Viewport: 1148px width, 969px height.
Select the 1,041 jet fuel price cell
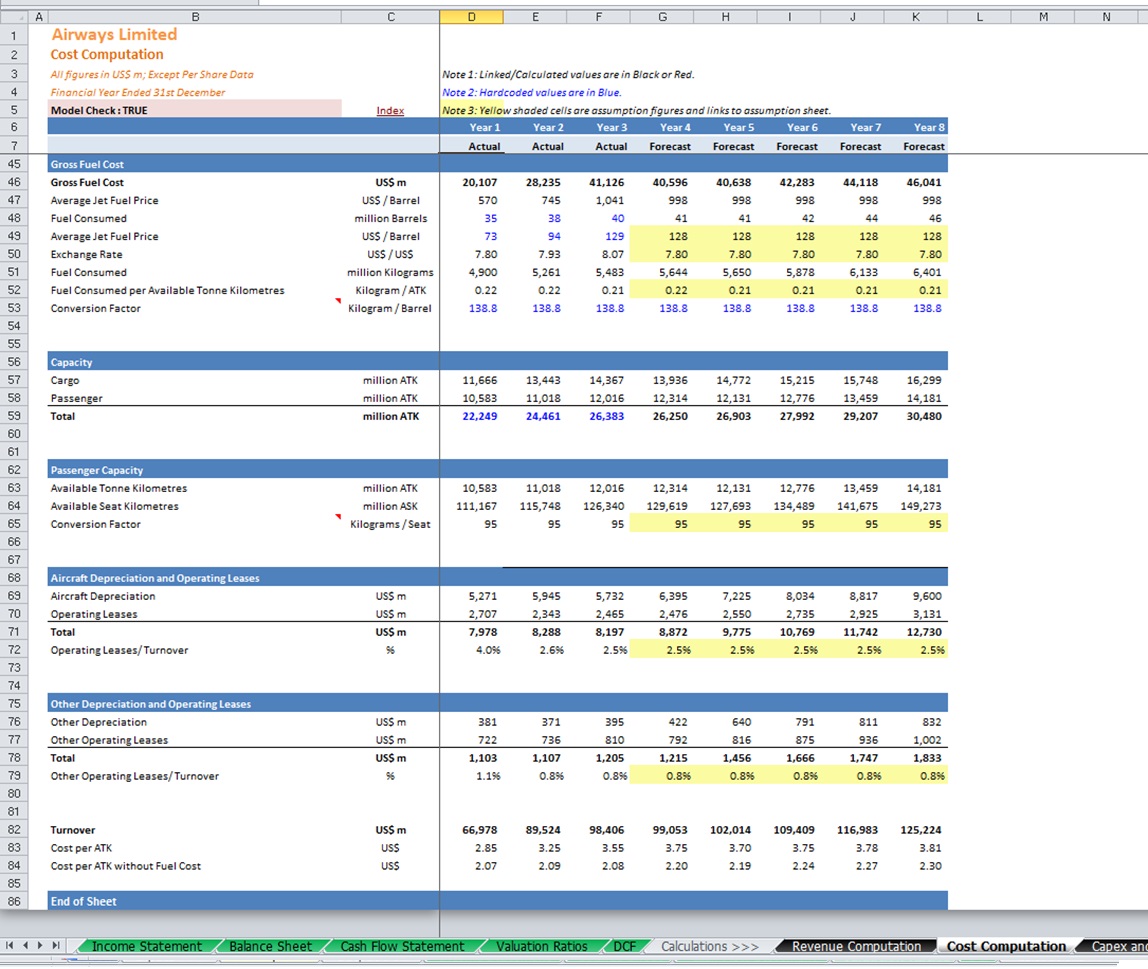[609, 201]
